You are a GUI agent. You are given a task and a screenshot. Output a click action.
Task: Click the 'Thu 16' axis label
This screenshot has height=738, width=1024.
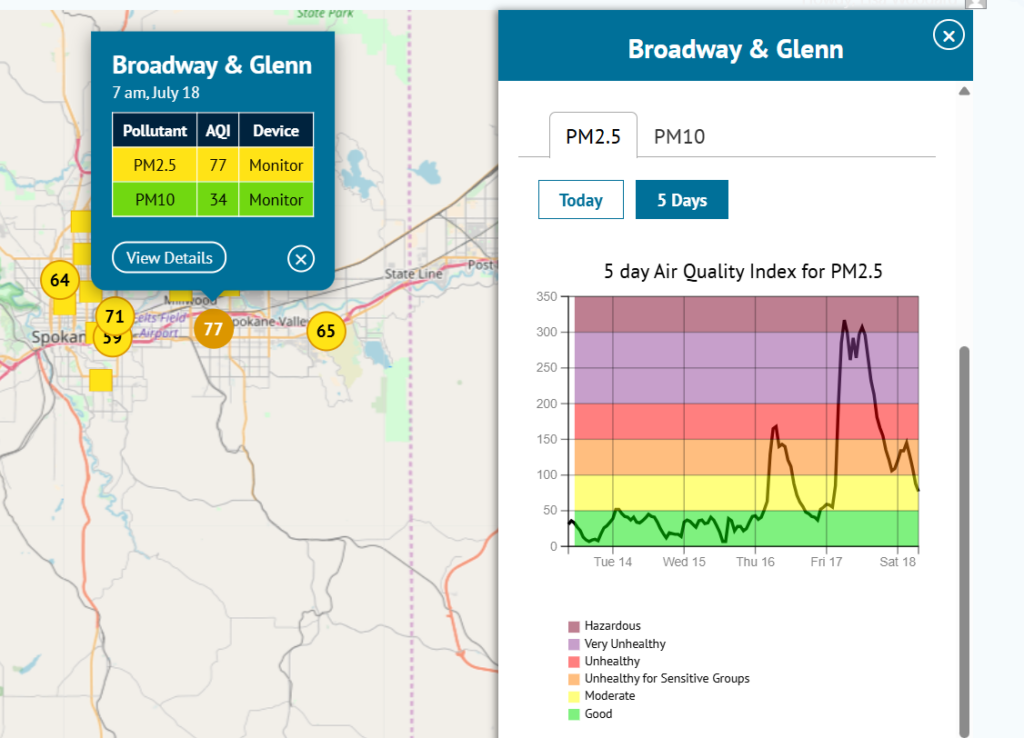click(x=755, y=562)
